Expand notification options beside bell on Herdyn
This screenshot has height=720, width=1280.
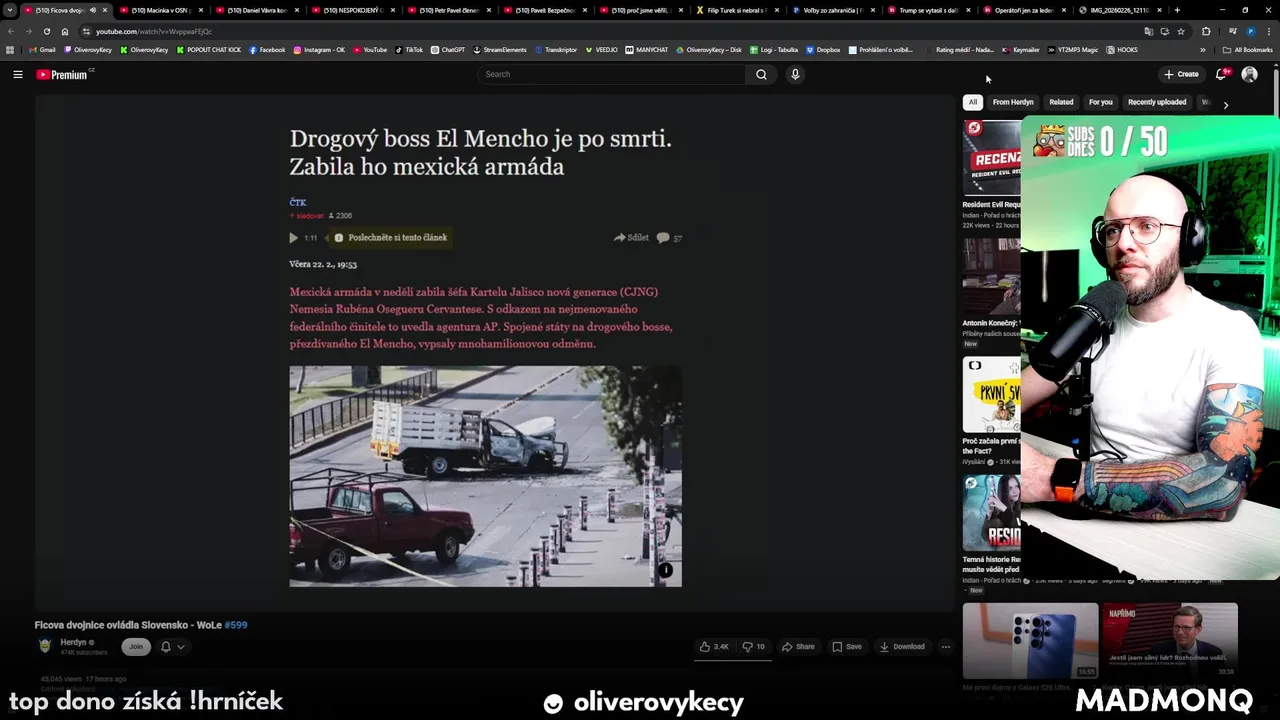click(x=181, y=647)
